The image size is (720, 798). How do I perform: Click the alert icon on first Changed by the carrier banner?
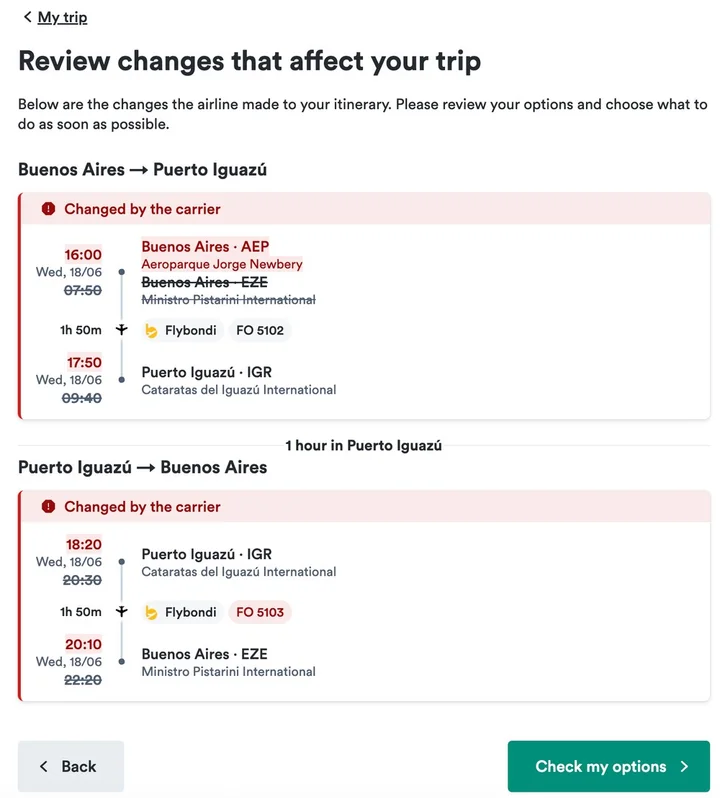pyautogui.click(x=48, y=209)
